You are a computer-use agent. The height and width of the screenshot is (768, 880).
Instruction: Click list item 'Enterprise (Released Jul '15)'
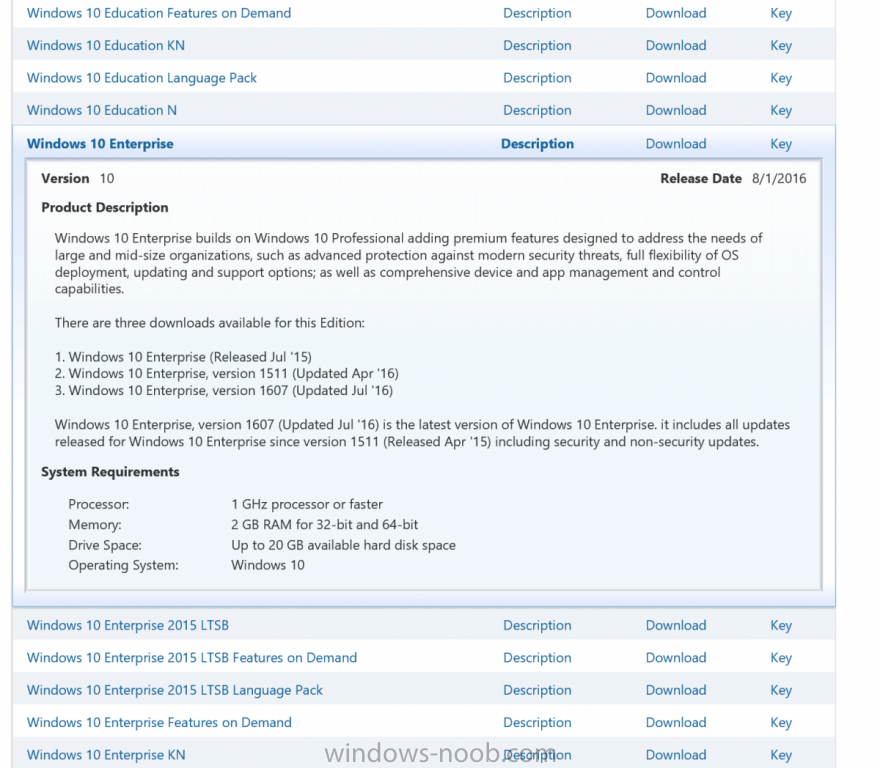(x=183, y=357)
